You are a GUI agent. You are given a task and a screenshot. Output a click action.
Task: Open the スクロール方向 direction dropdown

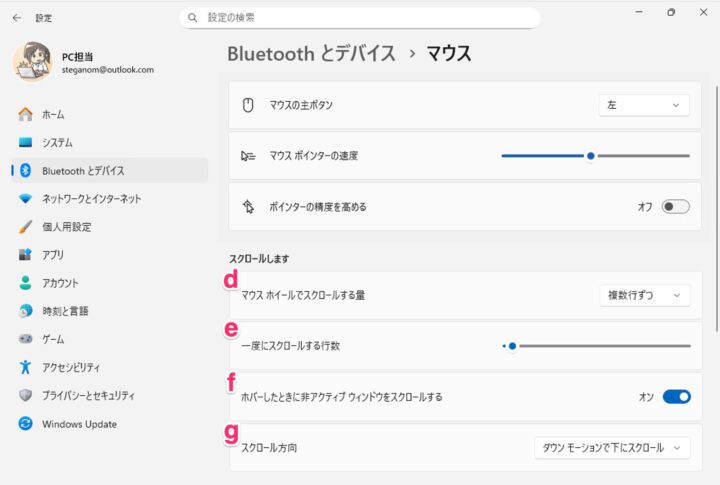611,448
